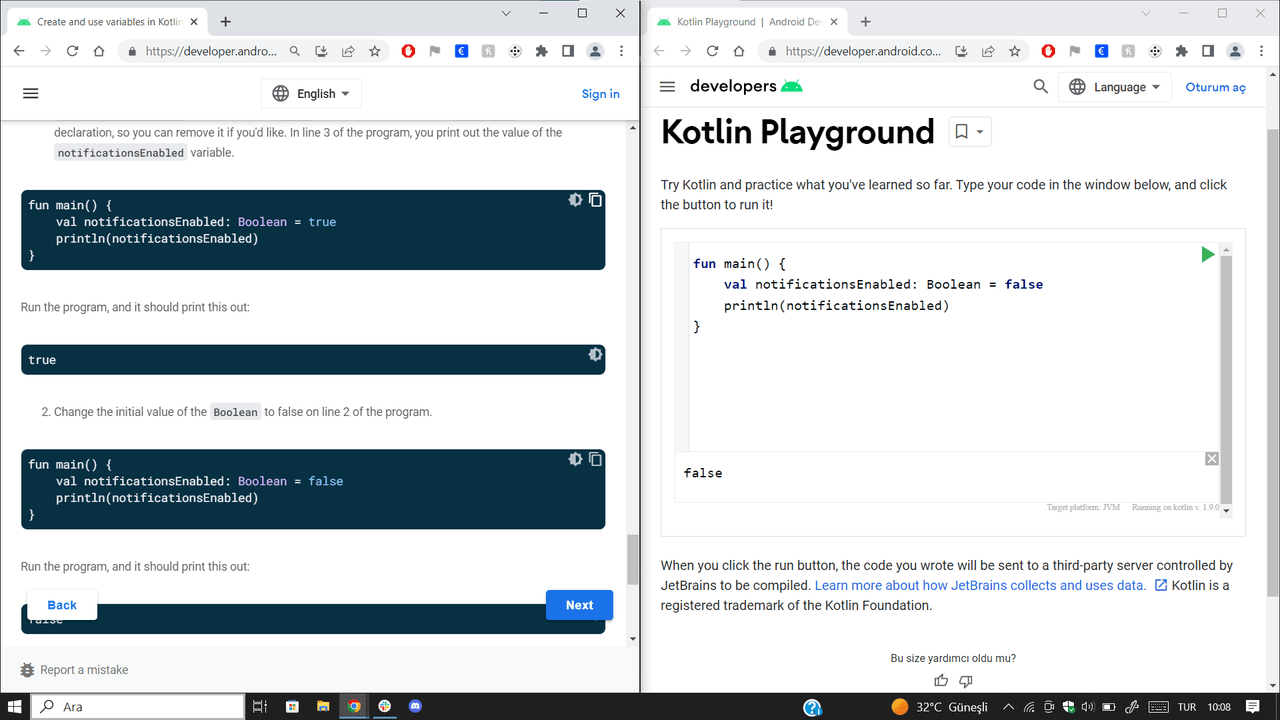Close the Kotlin Playground output panel
Screen dimensions: 1280x720
(1211, 458)
